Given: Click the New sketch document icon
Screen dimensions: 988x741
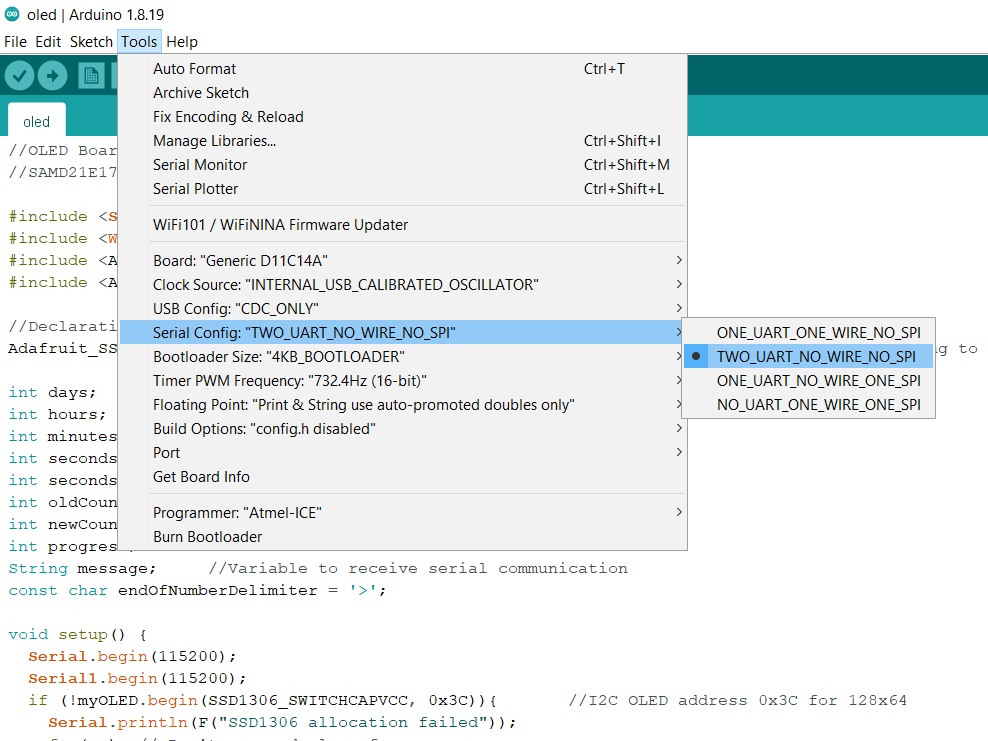Looking at the screenshot, I should (91, 75).
